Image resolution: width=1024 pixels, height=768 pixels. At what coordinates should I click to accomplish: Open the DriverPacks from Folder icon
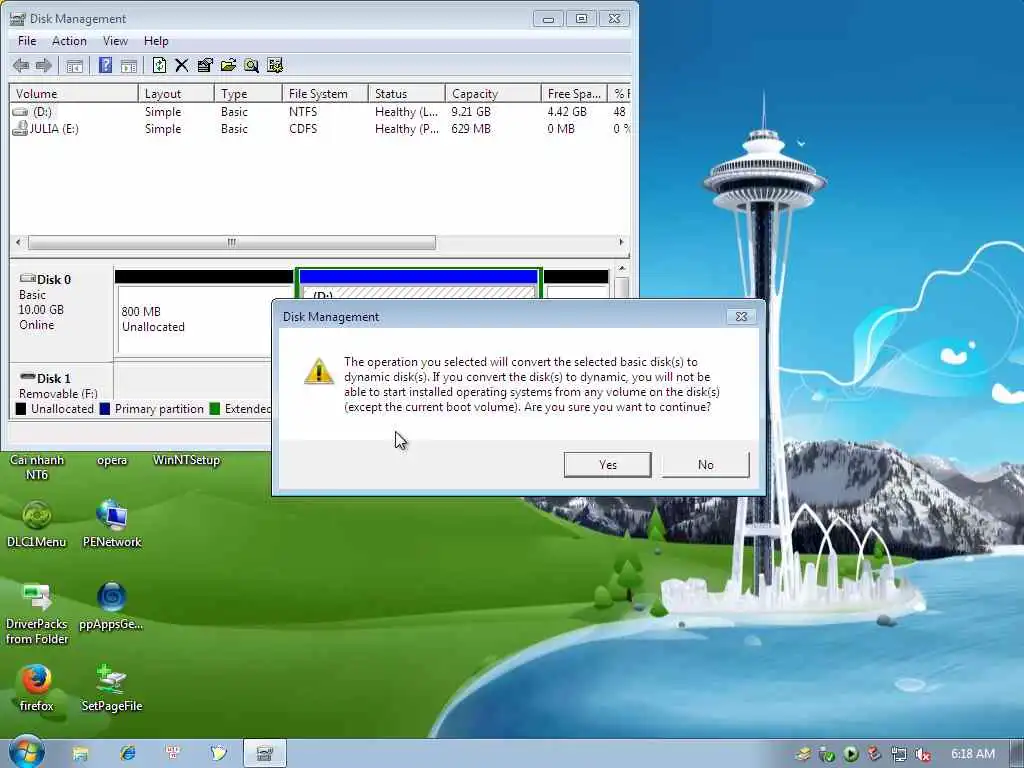pos(37,614)
